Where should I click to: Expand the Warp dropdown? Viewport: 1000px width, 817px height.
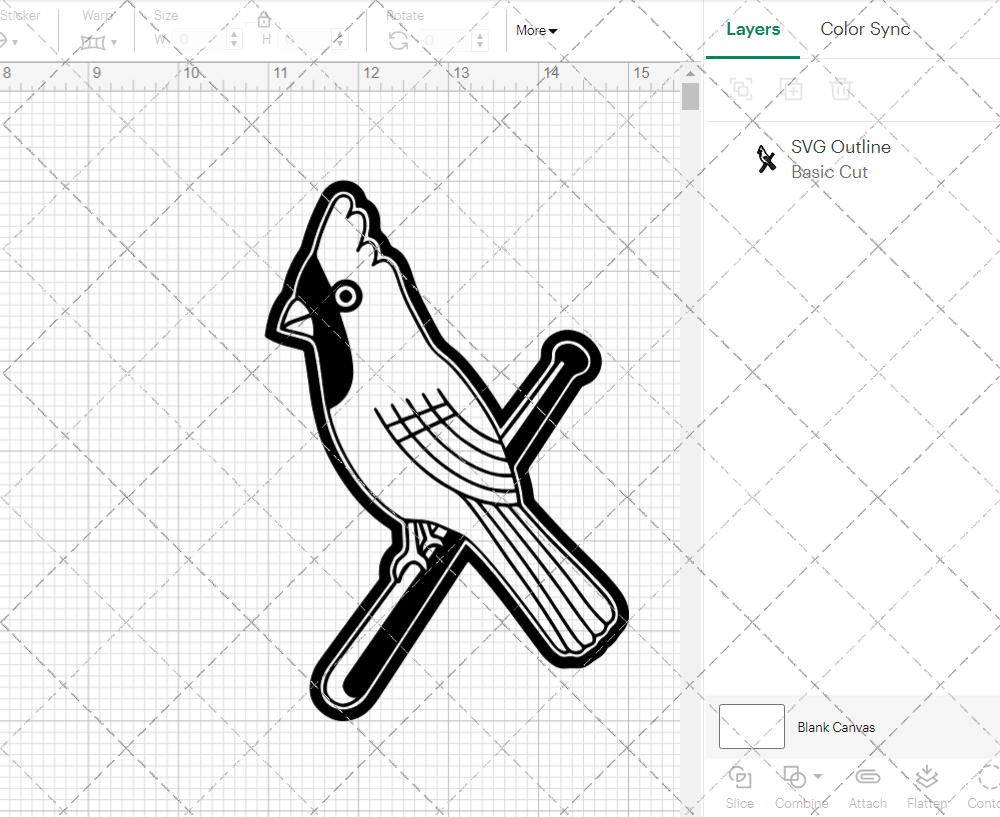[x=114, y=43]
